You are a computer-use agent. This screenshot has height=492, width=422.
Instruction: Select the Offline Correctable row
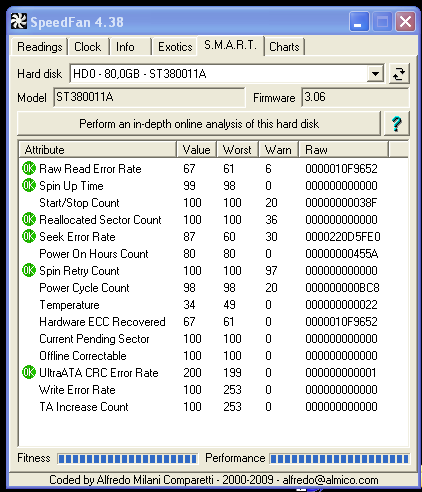point(213,356)
